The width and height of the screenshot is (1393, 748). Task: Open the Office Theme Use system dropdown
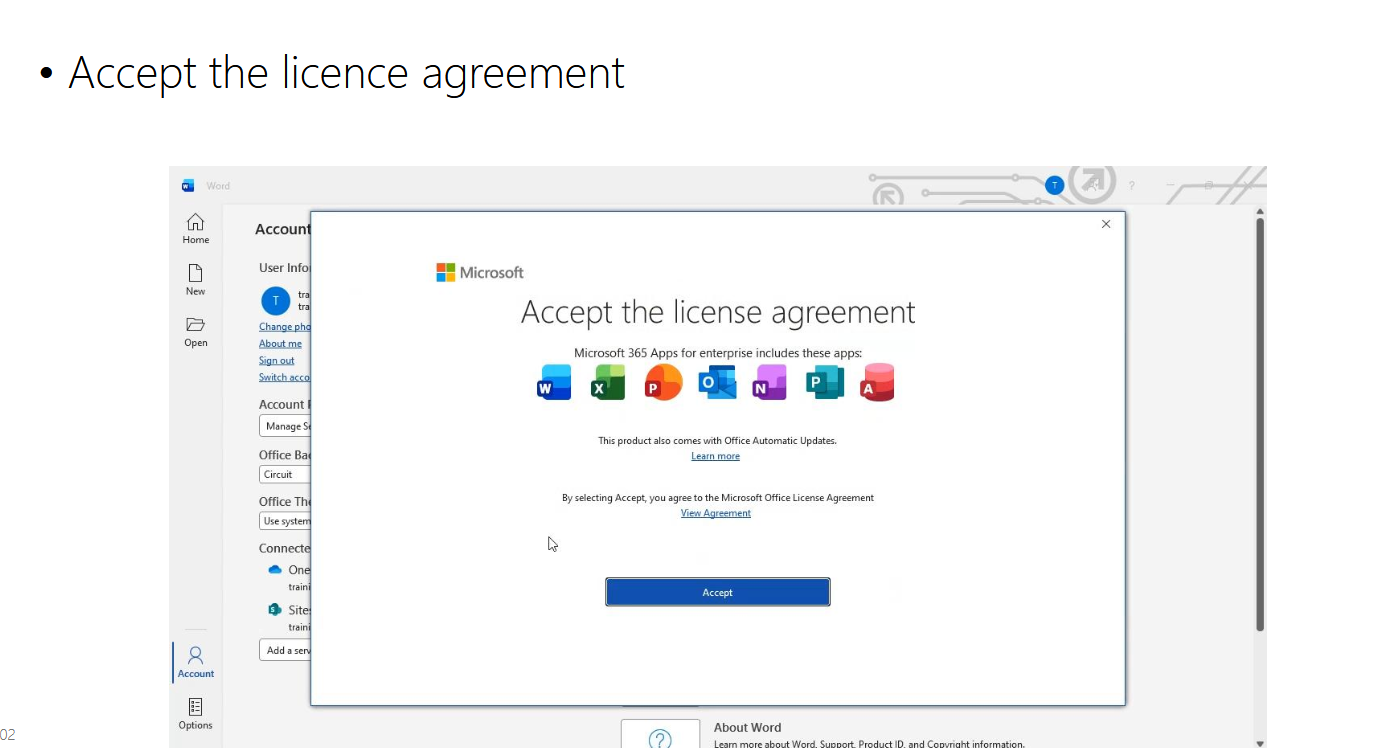coord(285,521)
